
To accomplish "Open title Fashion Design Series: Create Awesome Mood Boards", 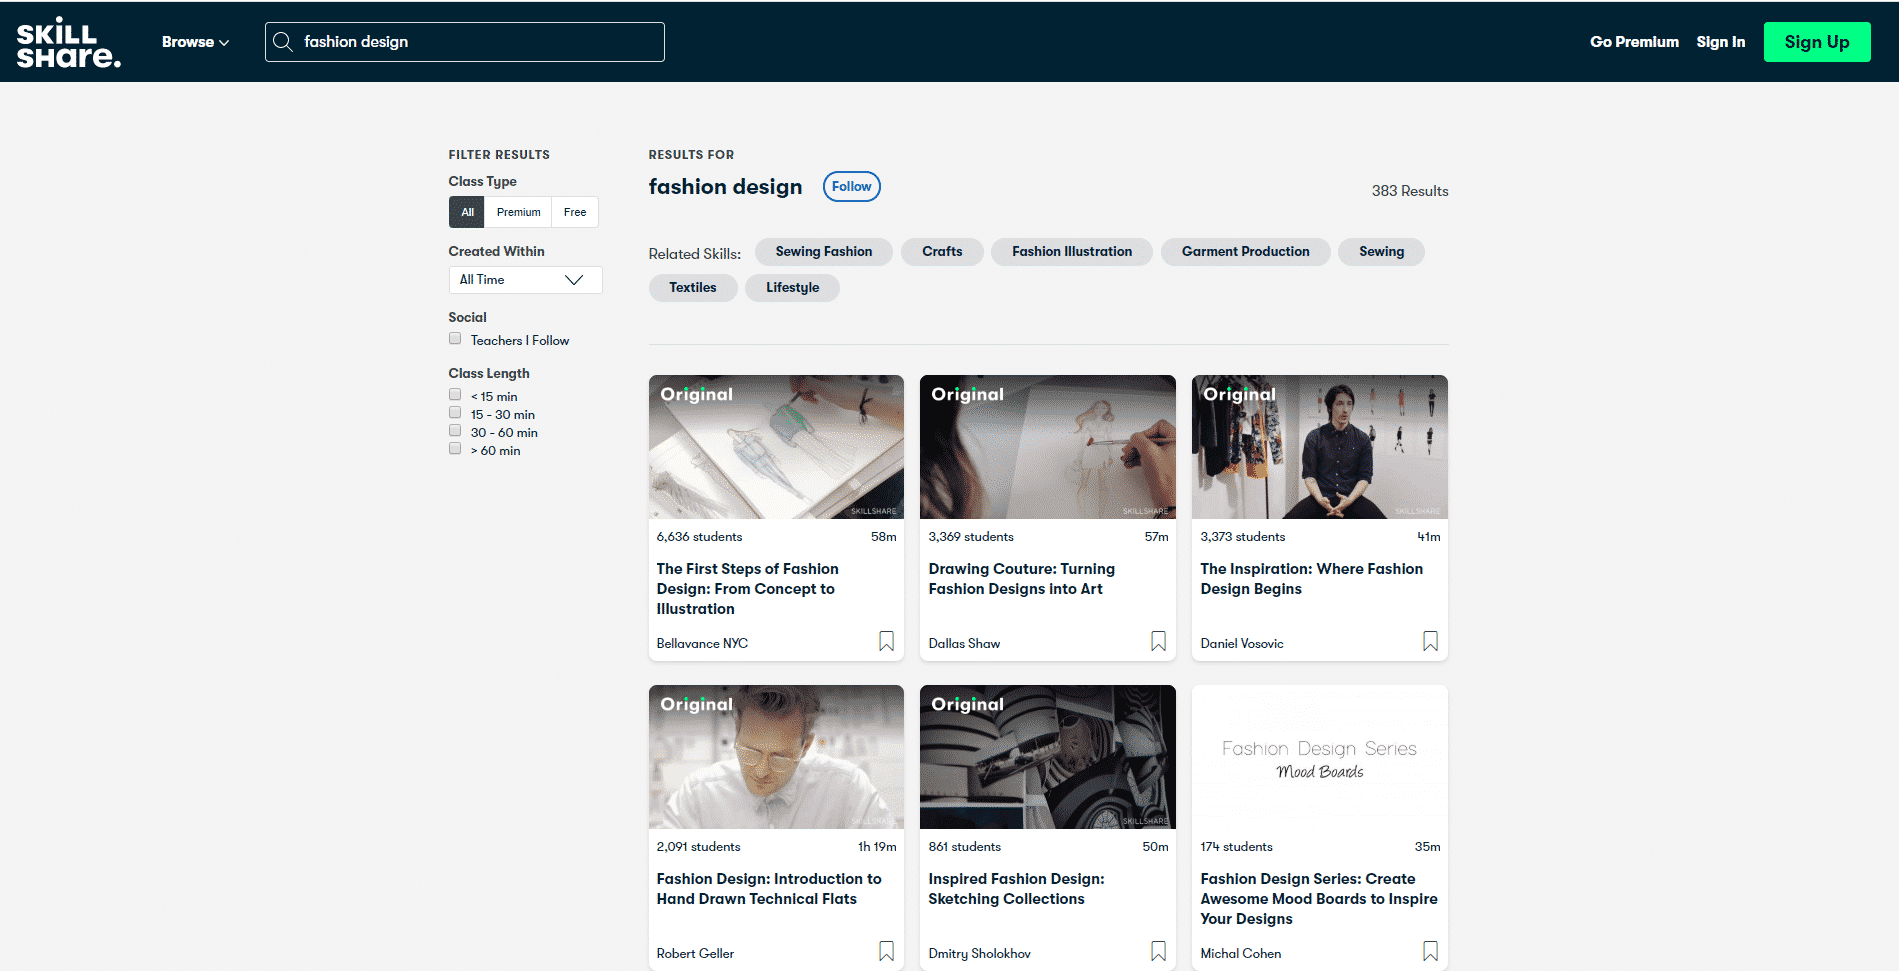I will 1318,899.
